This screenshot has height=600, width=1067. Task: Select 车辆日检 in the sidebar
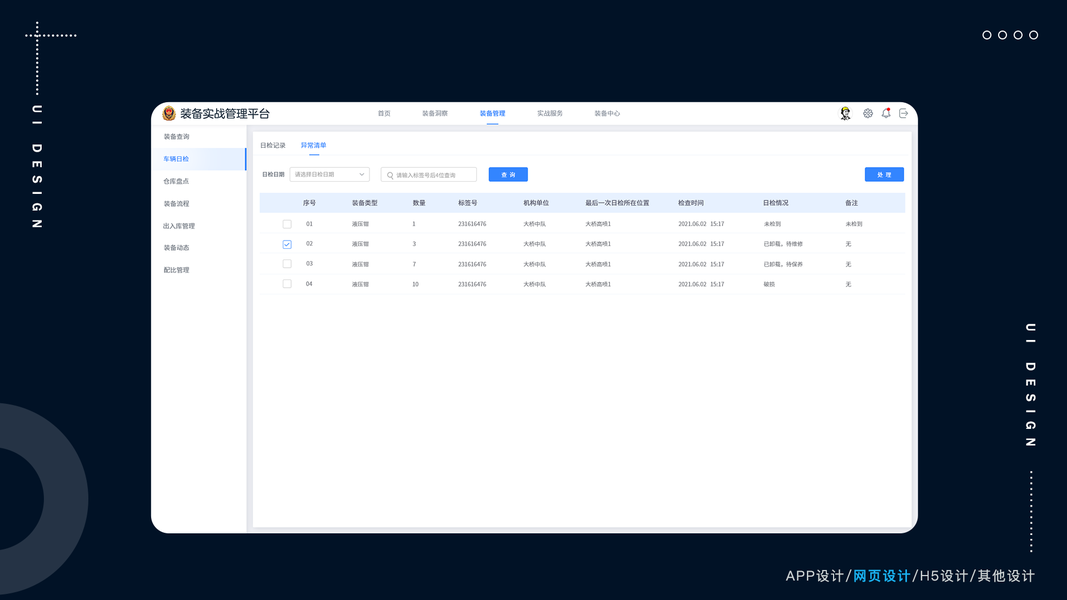coord(199,159)
